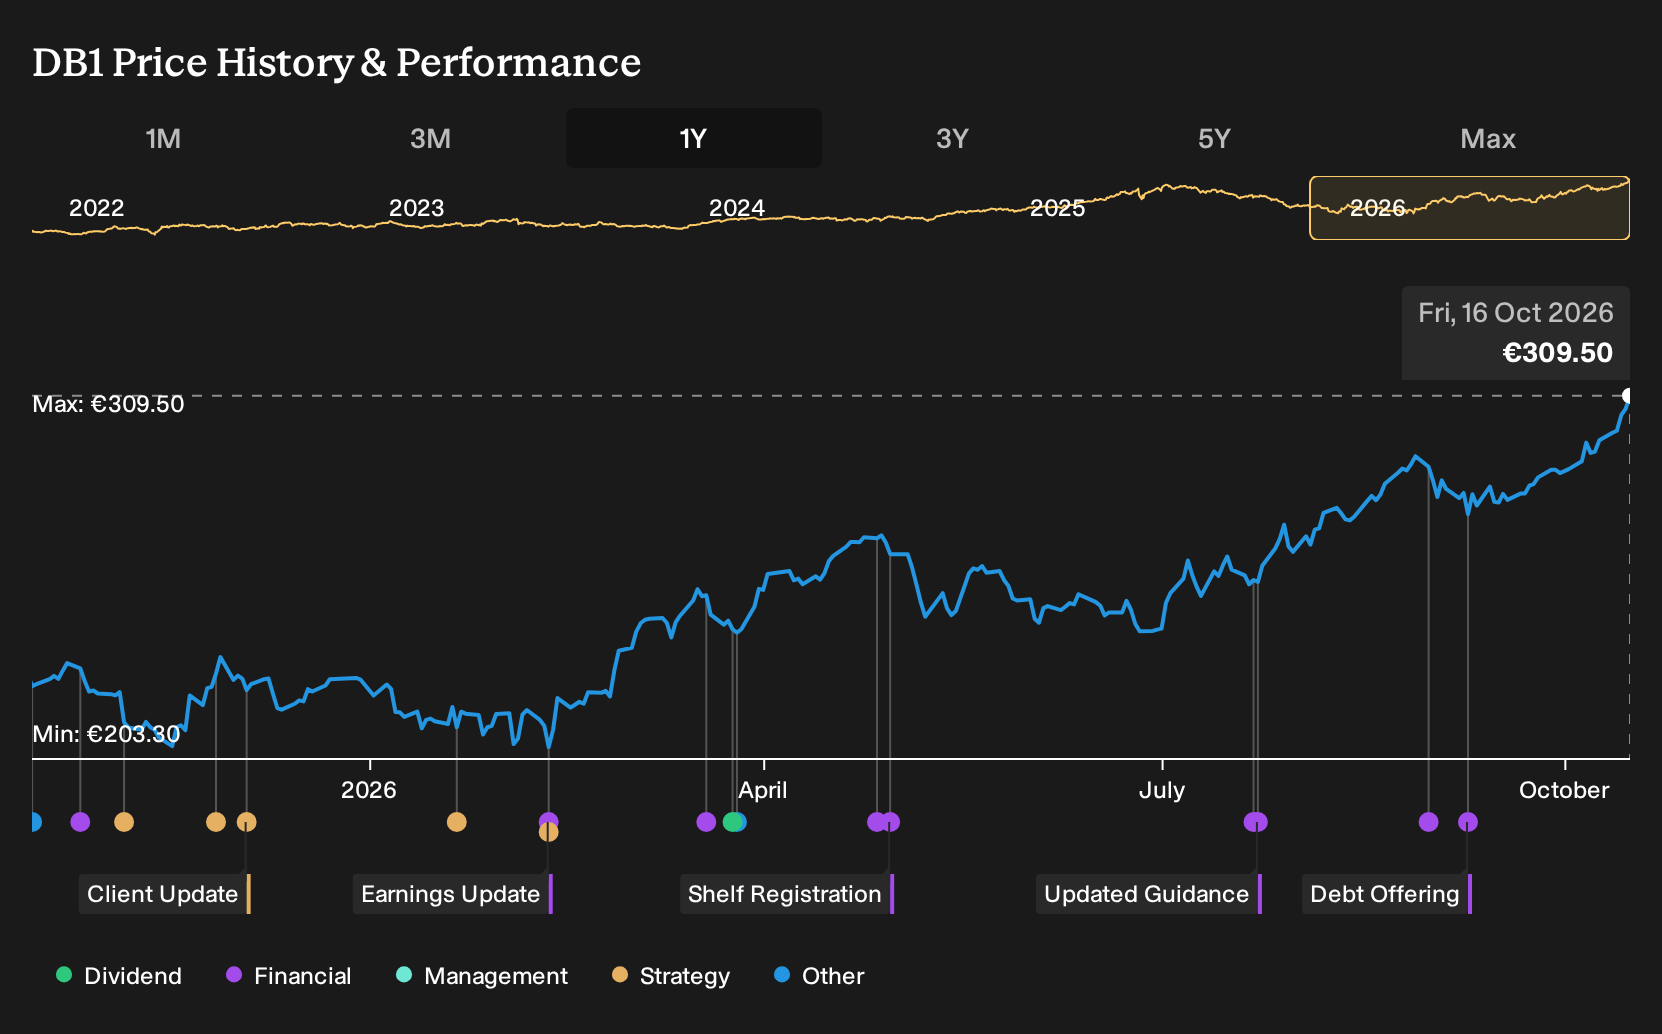
Task: Switch to the 3M time range
Action: [x=430, y=138]
